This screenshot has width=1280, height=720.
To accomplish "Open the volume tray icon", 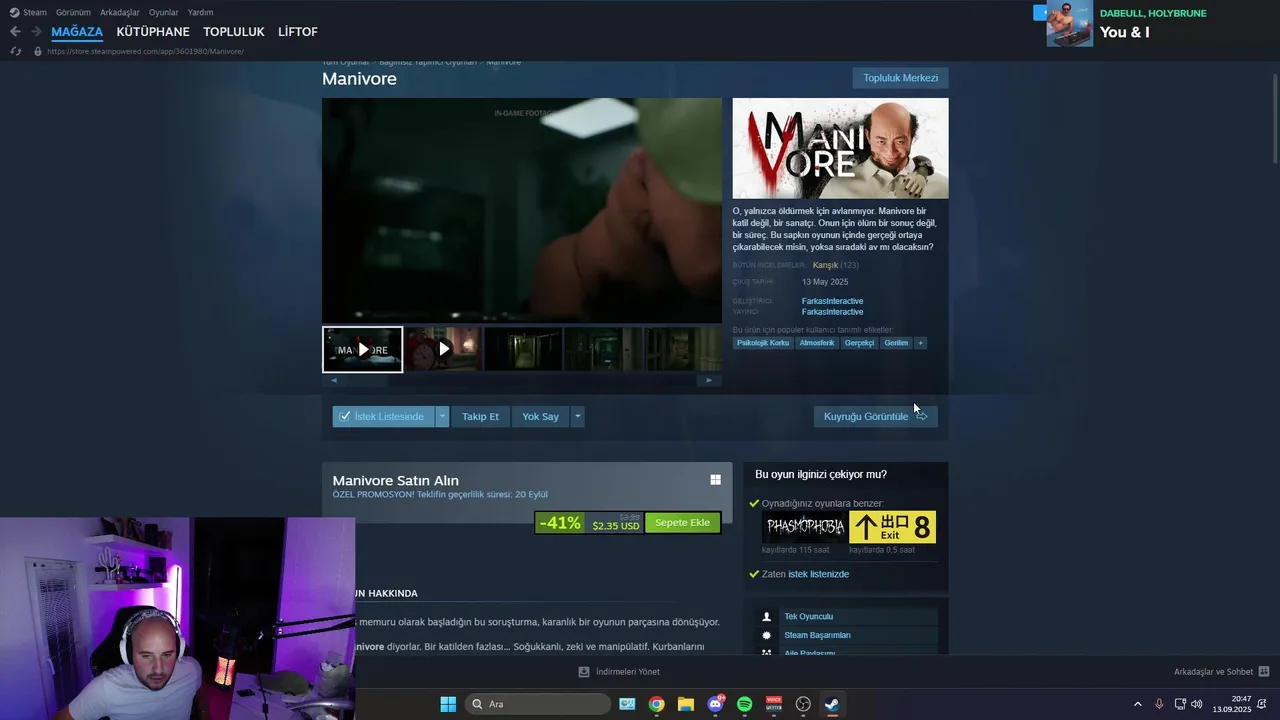I will 1197,704.
